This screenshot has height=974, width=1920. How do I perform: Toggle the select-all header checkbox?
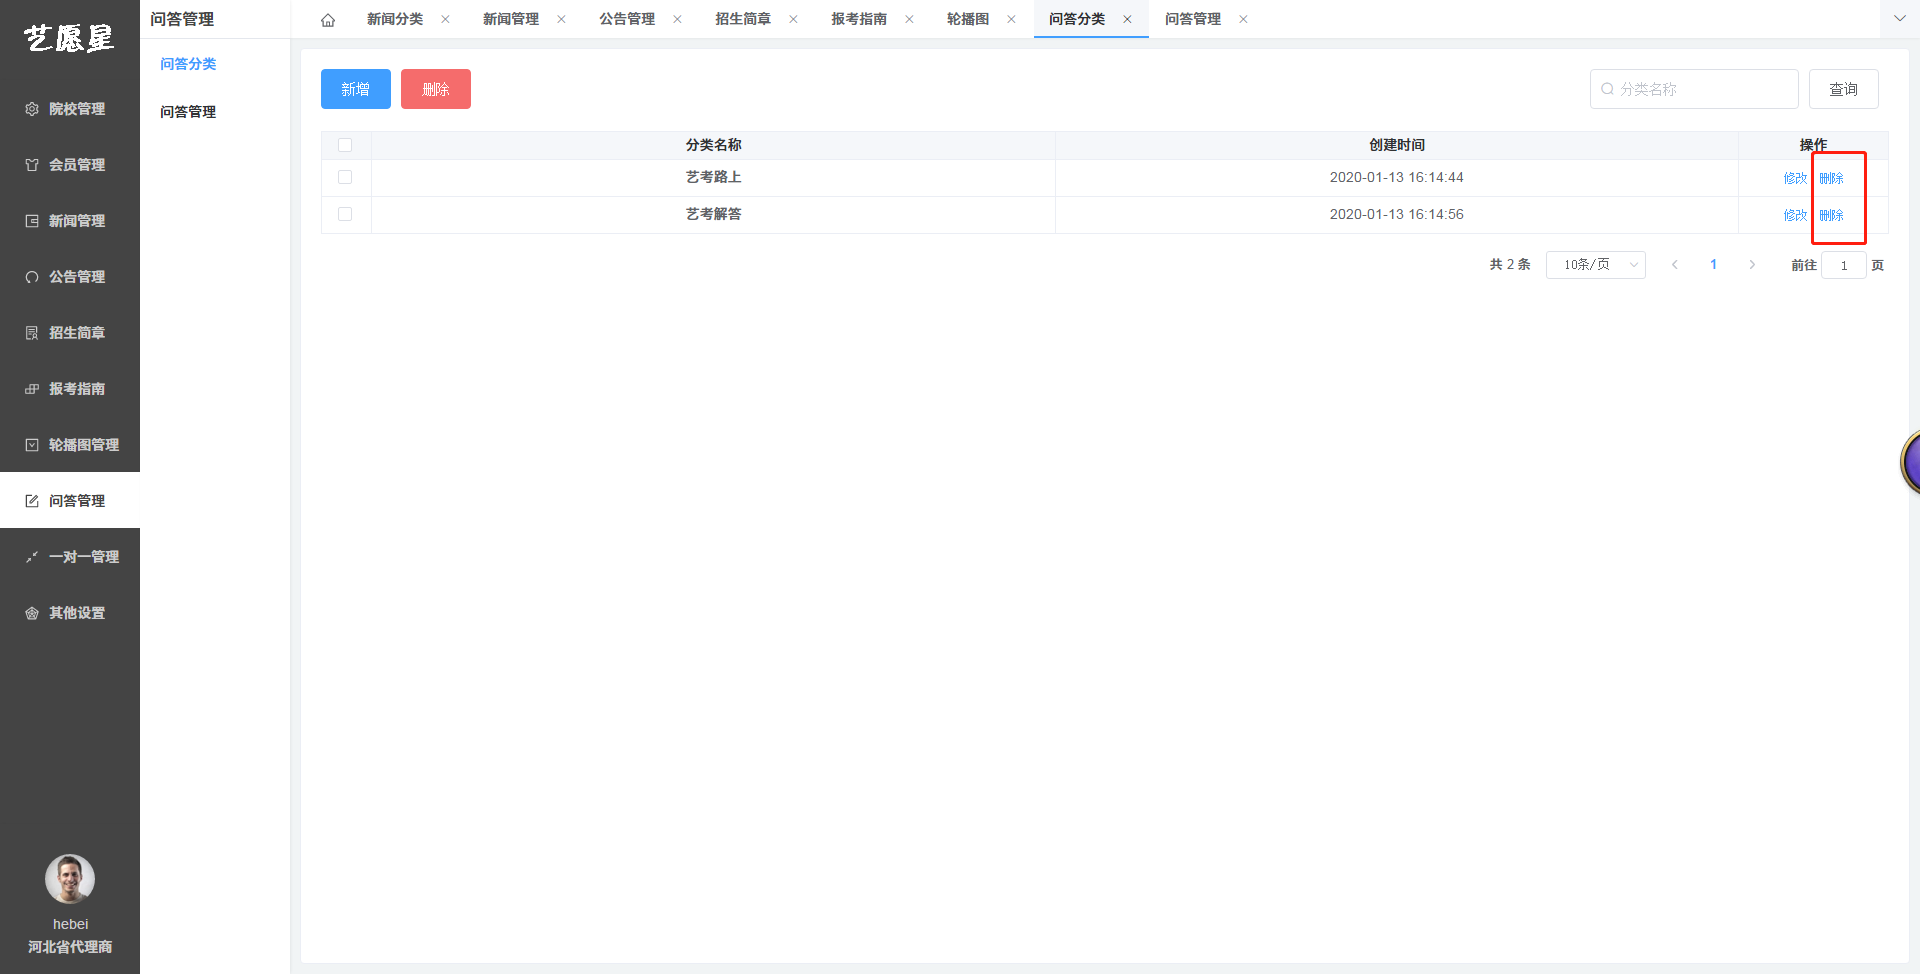click(345, 145)
